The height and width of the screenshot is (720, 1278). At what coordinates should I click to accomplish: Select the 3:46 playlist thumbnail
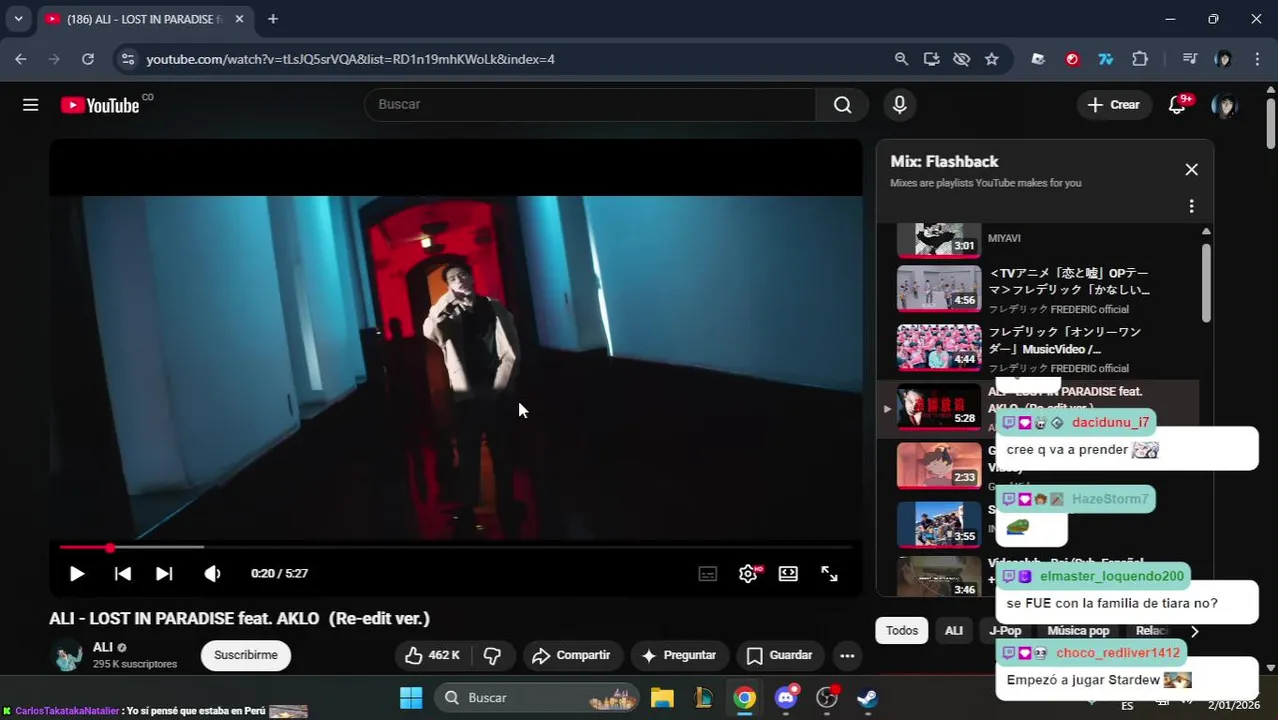pyautogui.click(x=939, y=577)
